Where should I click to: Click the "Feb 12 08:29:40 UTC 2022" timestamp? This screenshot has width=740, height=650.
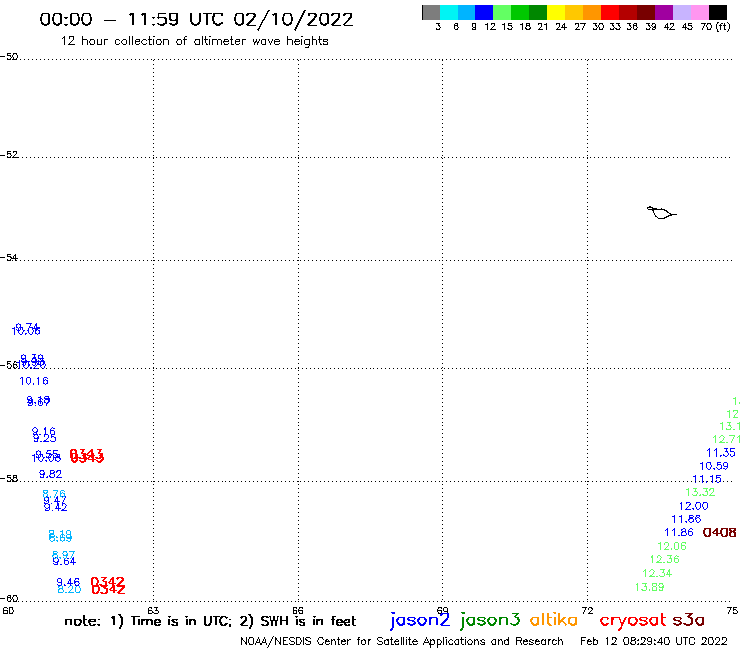pos(654,641)
